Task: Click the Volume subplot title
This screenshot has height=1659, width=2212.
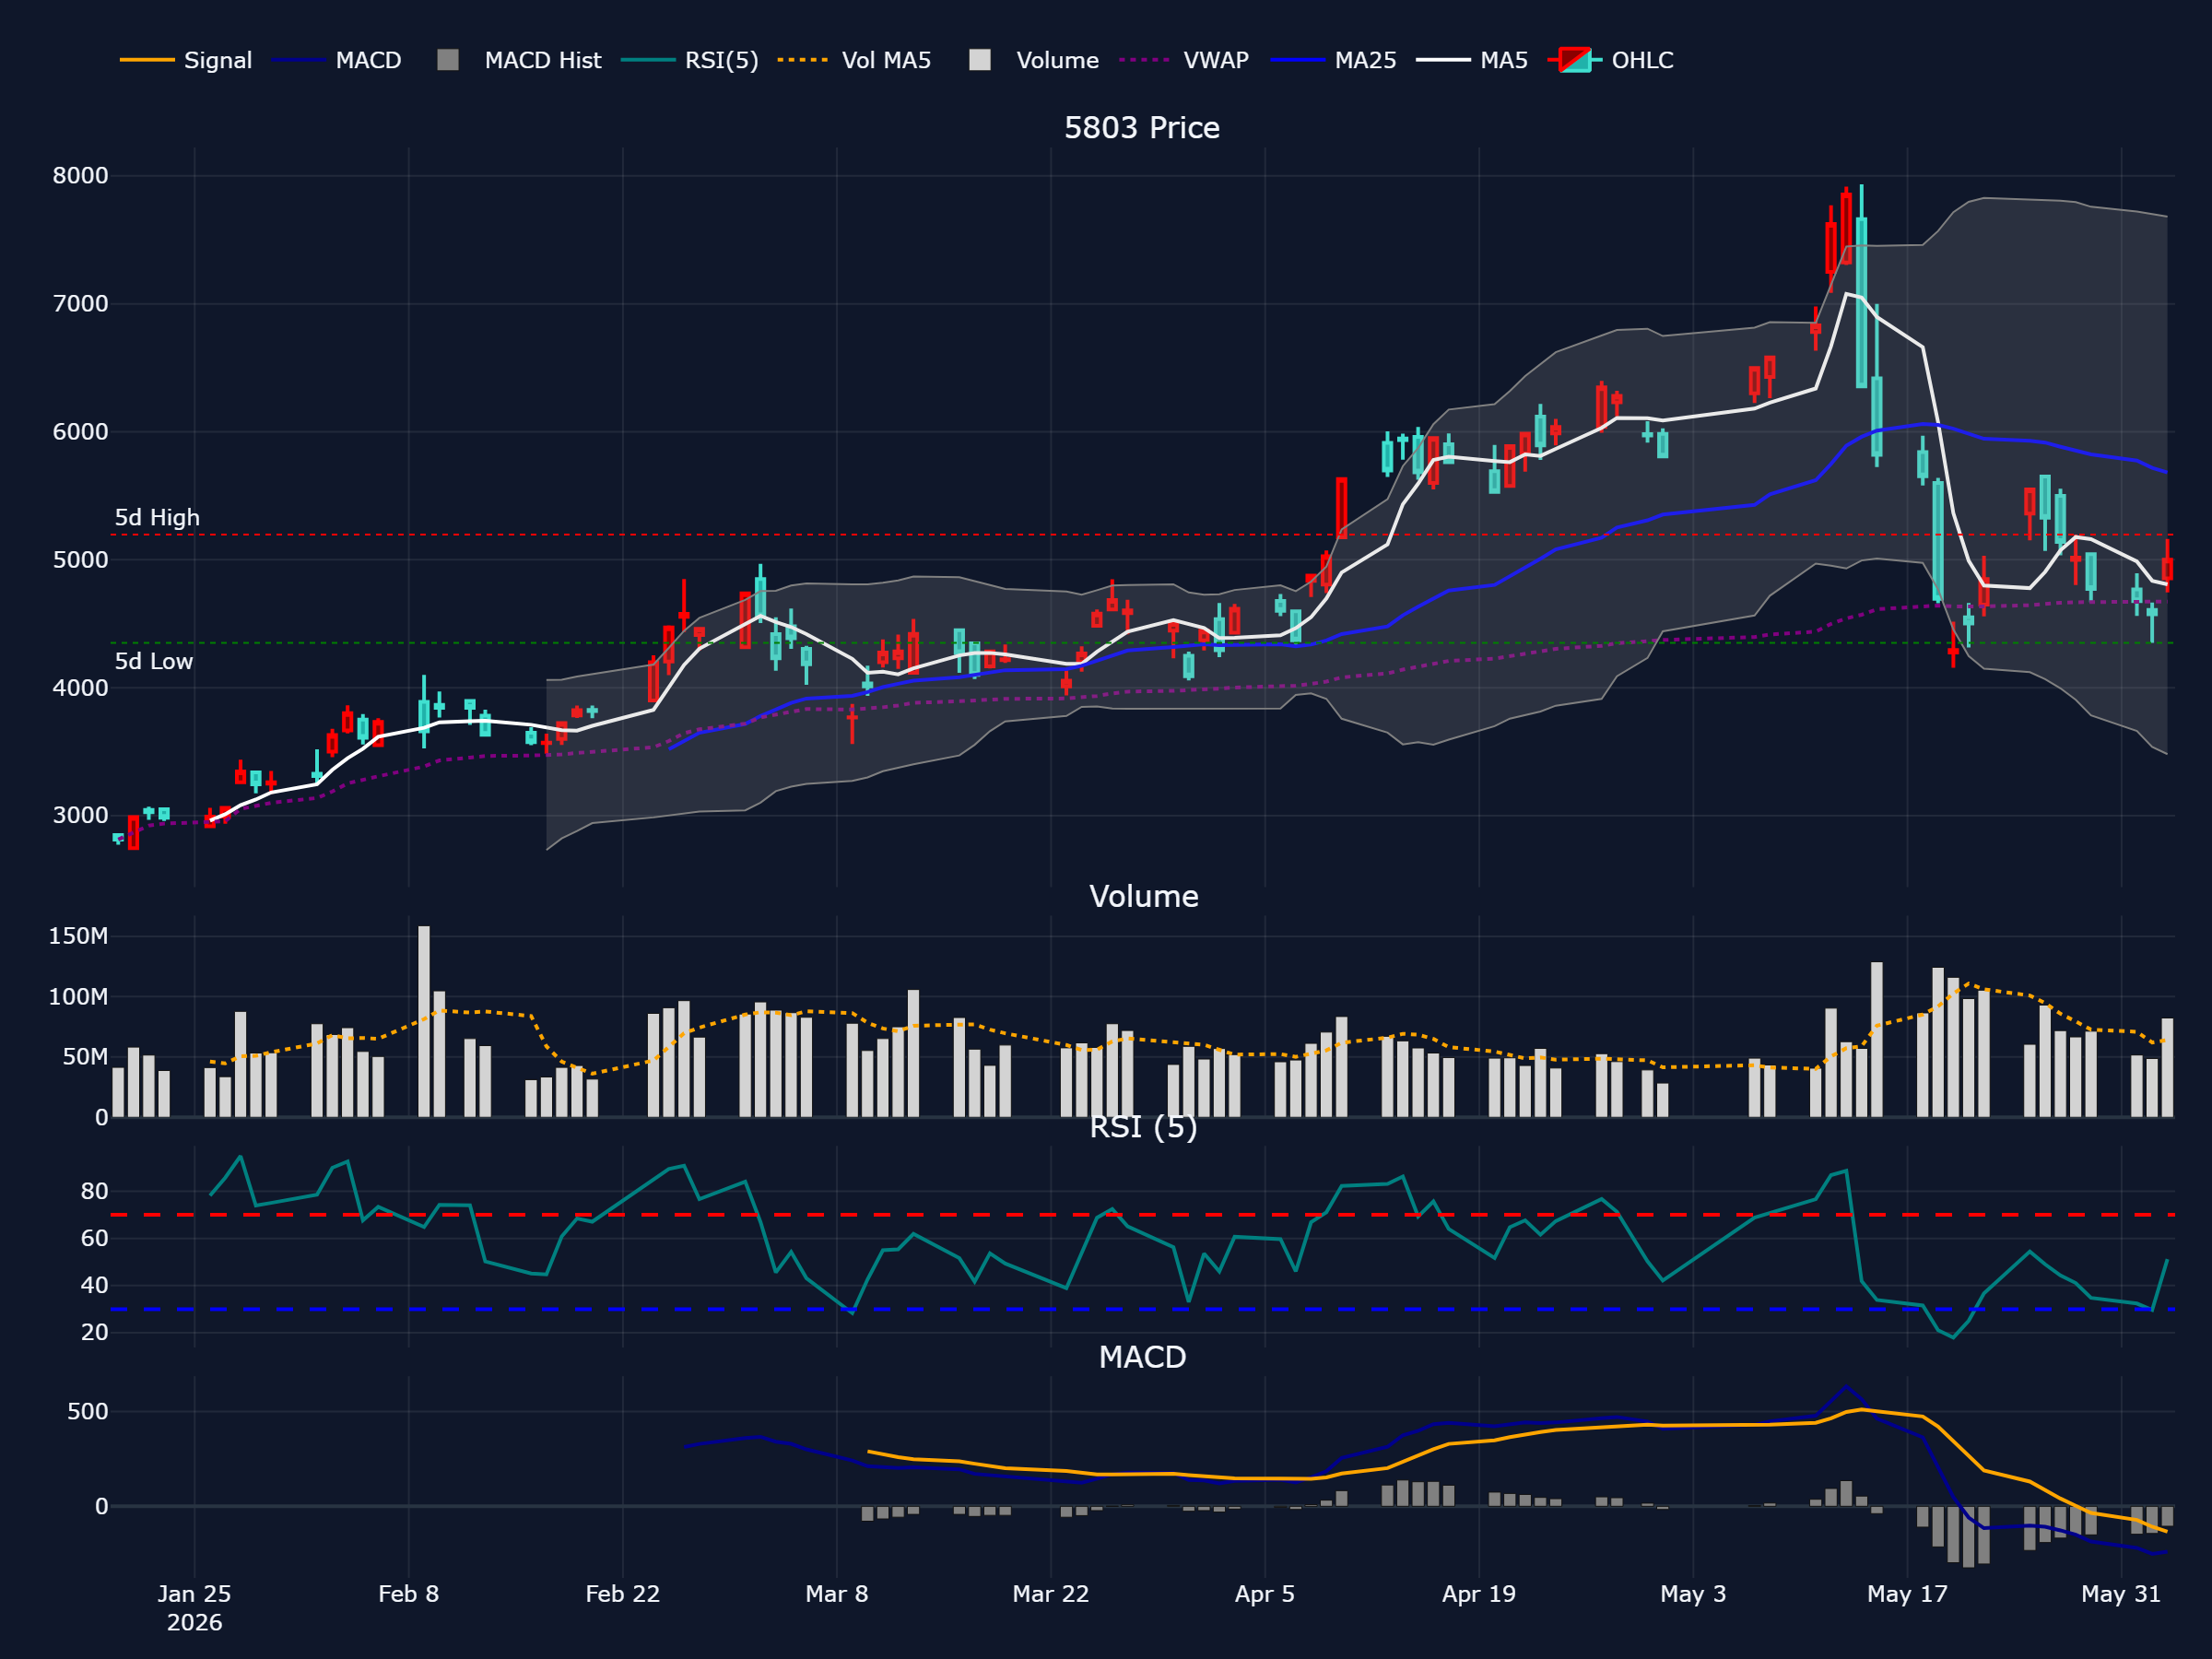Action: (x=1143, y=896)
